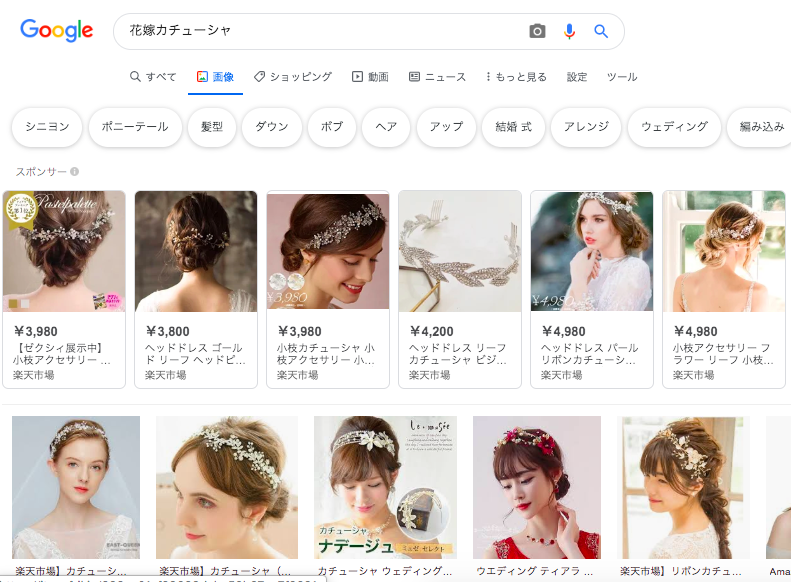The height and width of the screenshot is (582, 791).
Task: Open the ナデージュ カチューシャ result image
Action: point(385,487)
